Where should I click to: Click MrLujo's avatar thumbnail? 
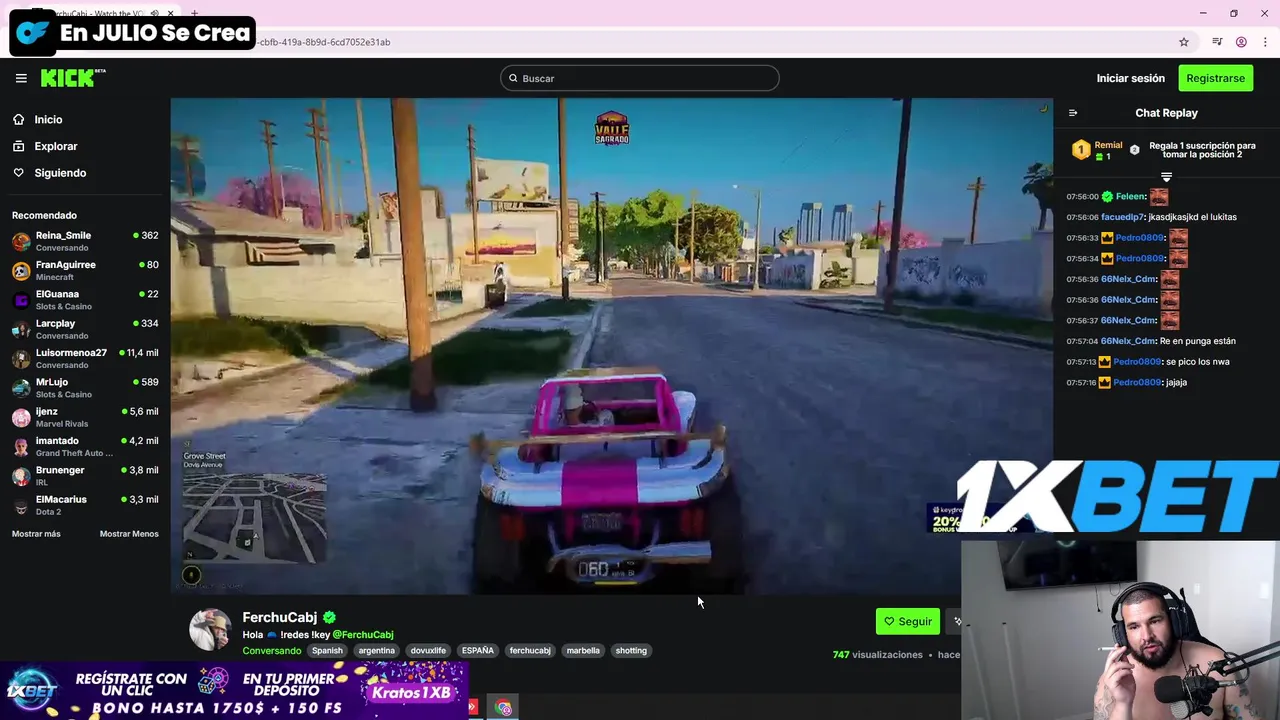21,388
